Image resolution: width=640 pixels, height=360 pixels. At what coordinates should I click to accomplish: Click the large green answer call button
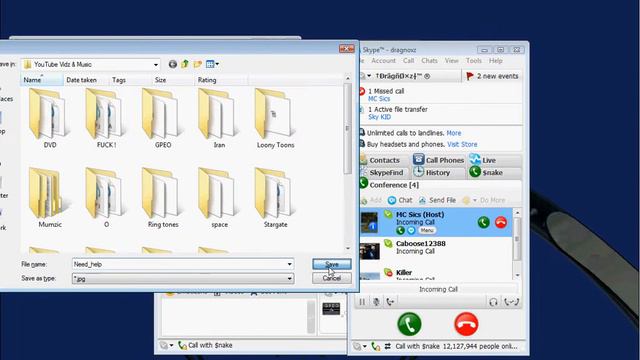tap(409, 324)
